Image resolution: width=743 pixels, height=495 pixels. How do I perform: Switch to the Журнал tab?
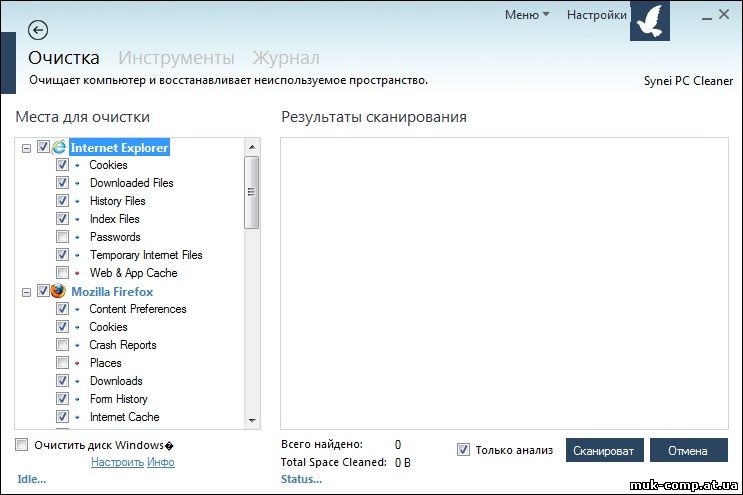point(286,58)
